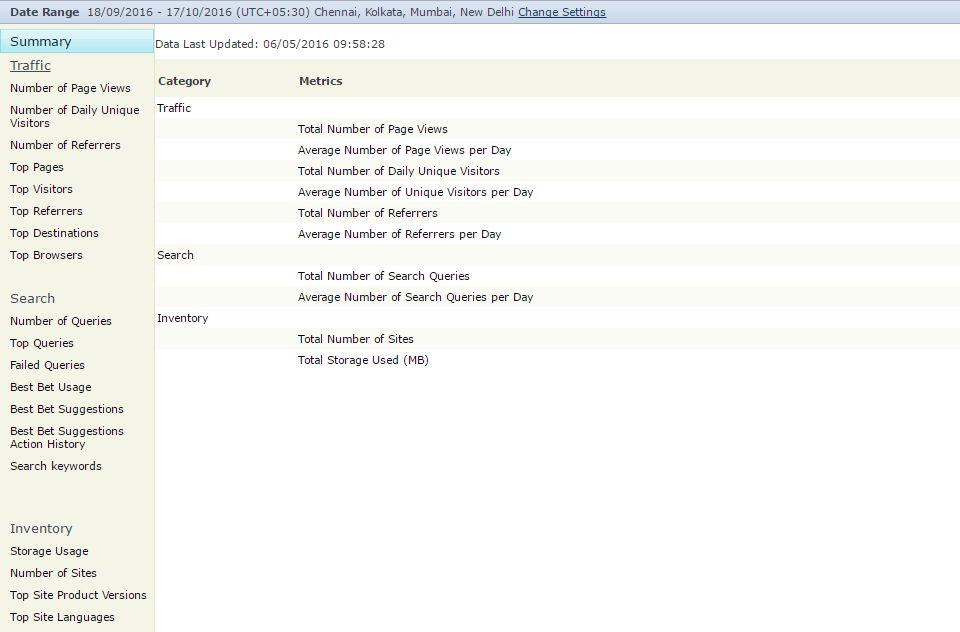Open Top Site Languages report
The width and height of the screenshot is (960, 632).
point(62,617)
